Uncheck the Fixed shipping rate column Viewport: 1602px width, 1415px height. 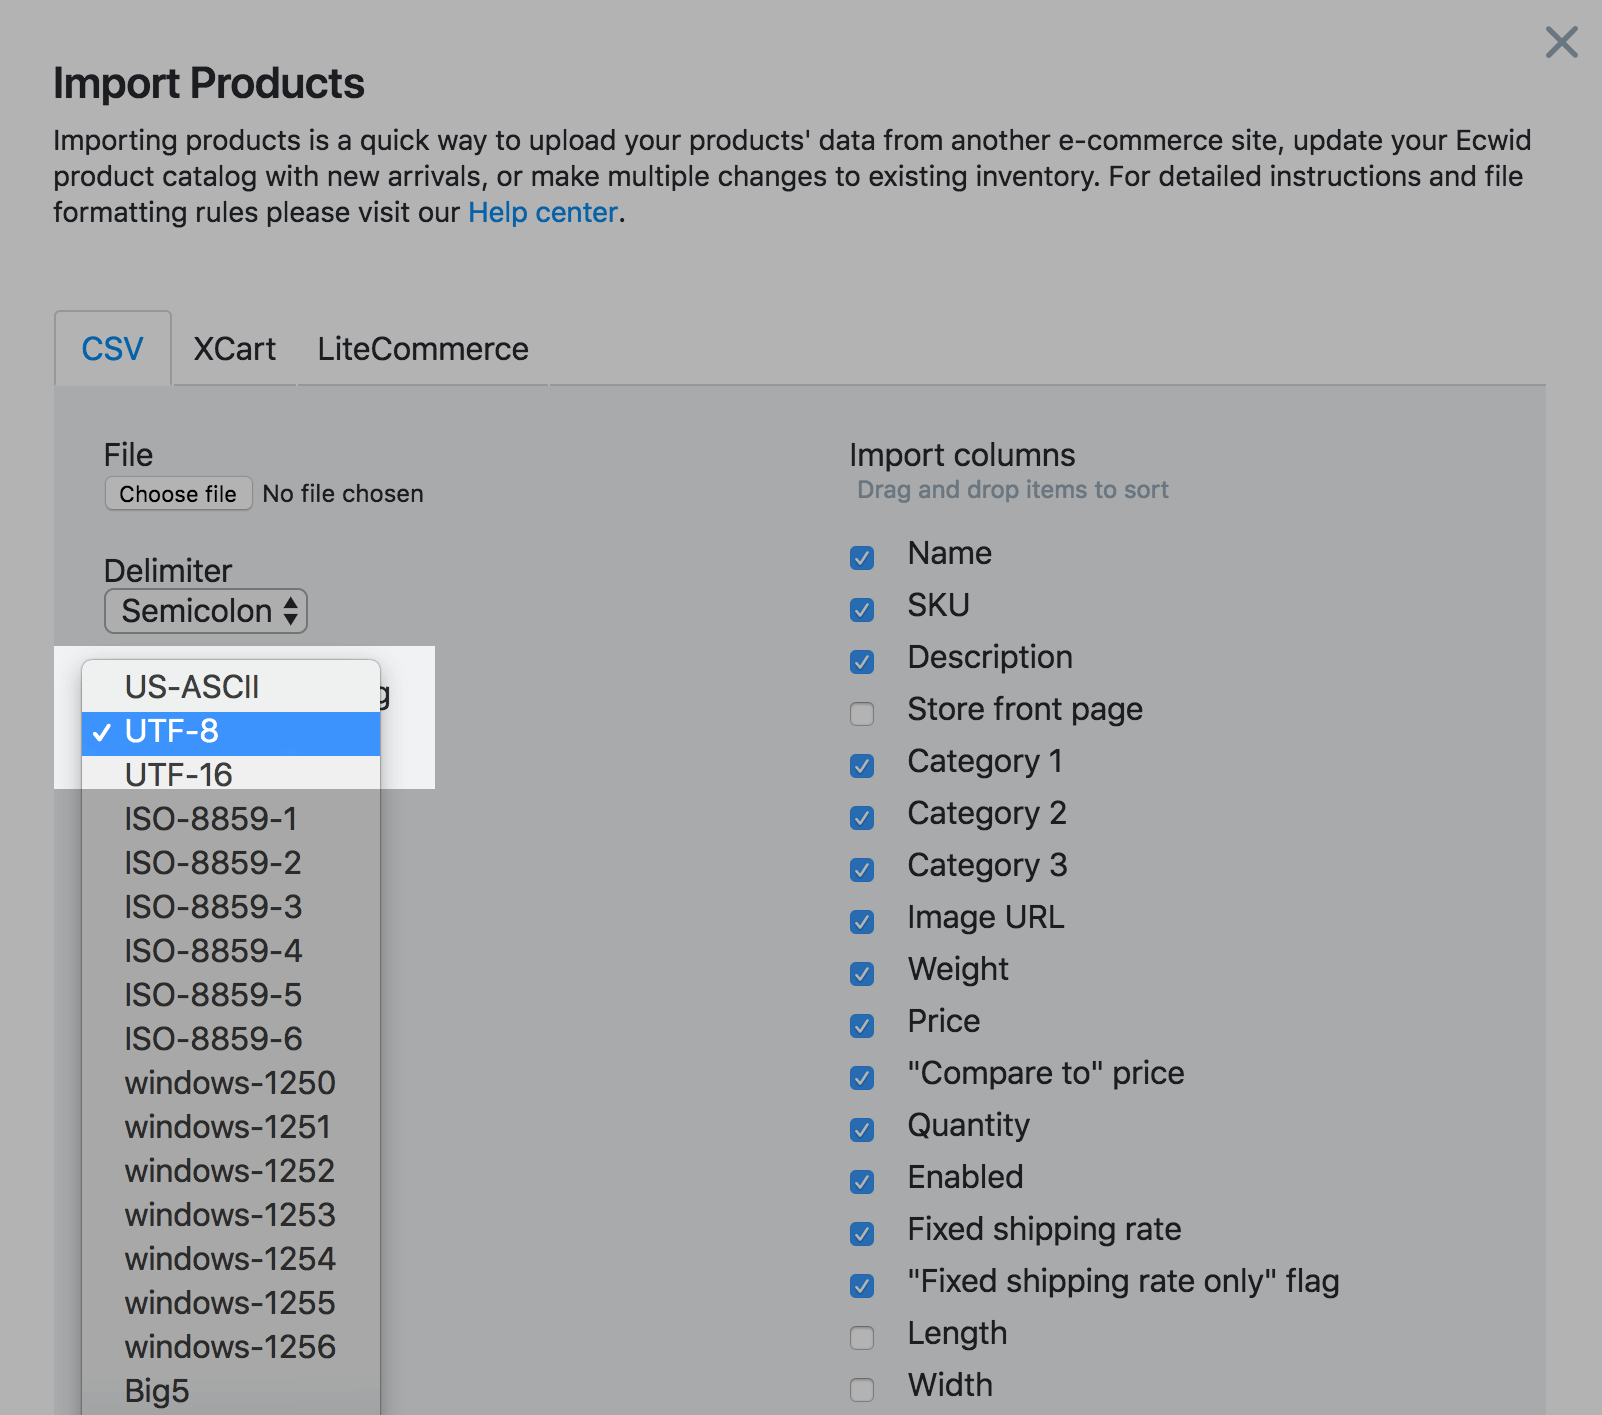pos(861,1233)
